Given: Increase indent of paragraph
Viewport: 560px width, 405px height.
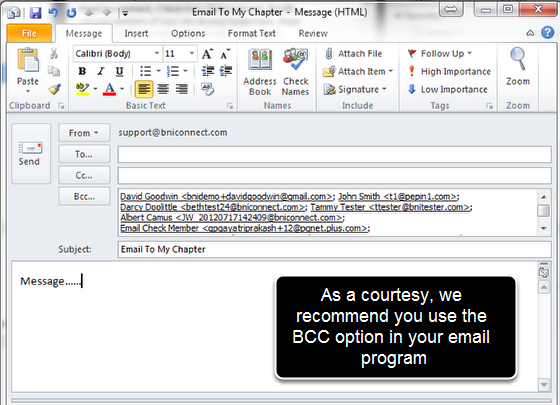Looking at the screenshot, I should (x=226, y=71).
